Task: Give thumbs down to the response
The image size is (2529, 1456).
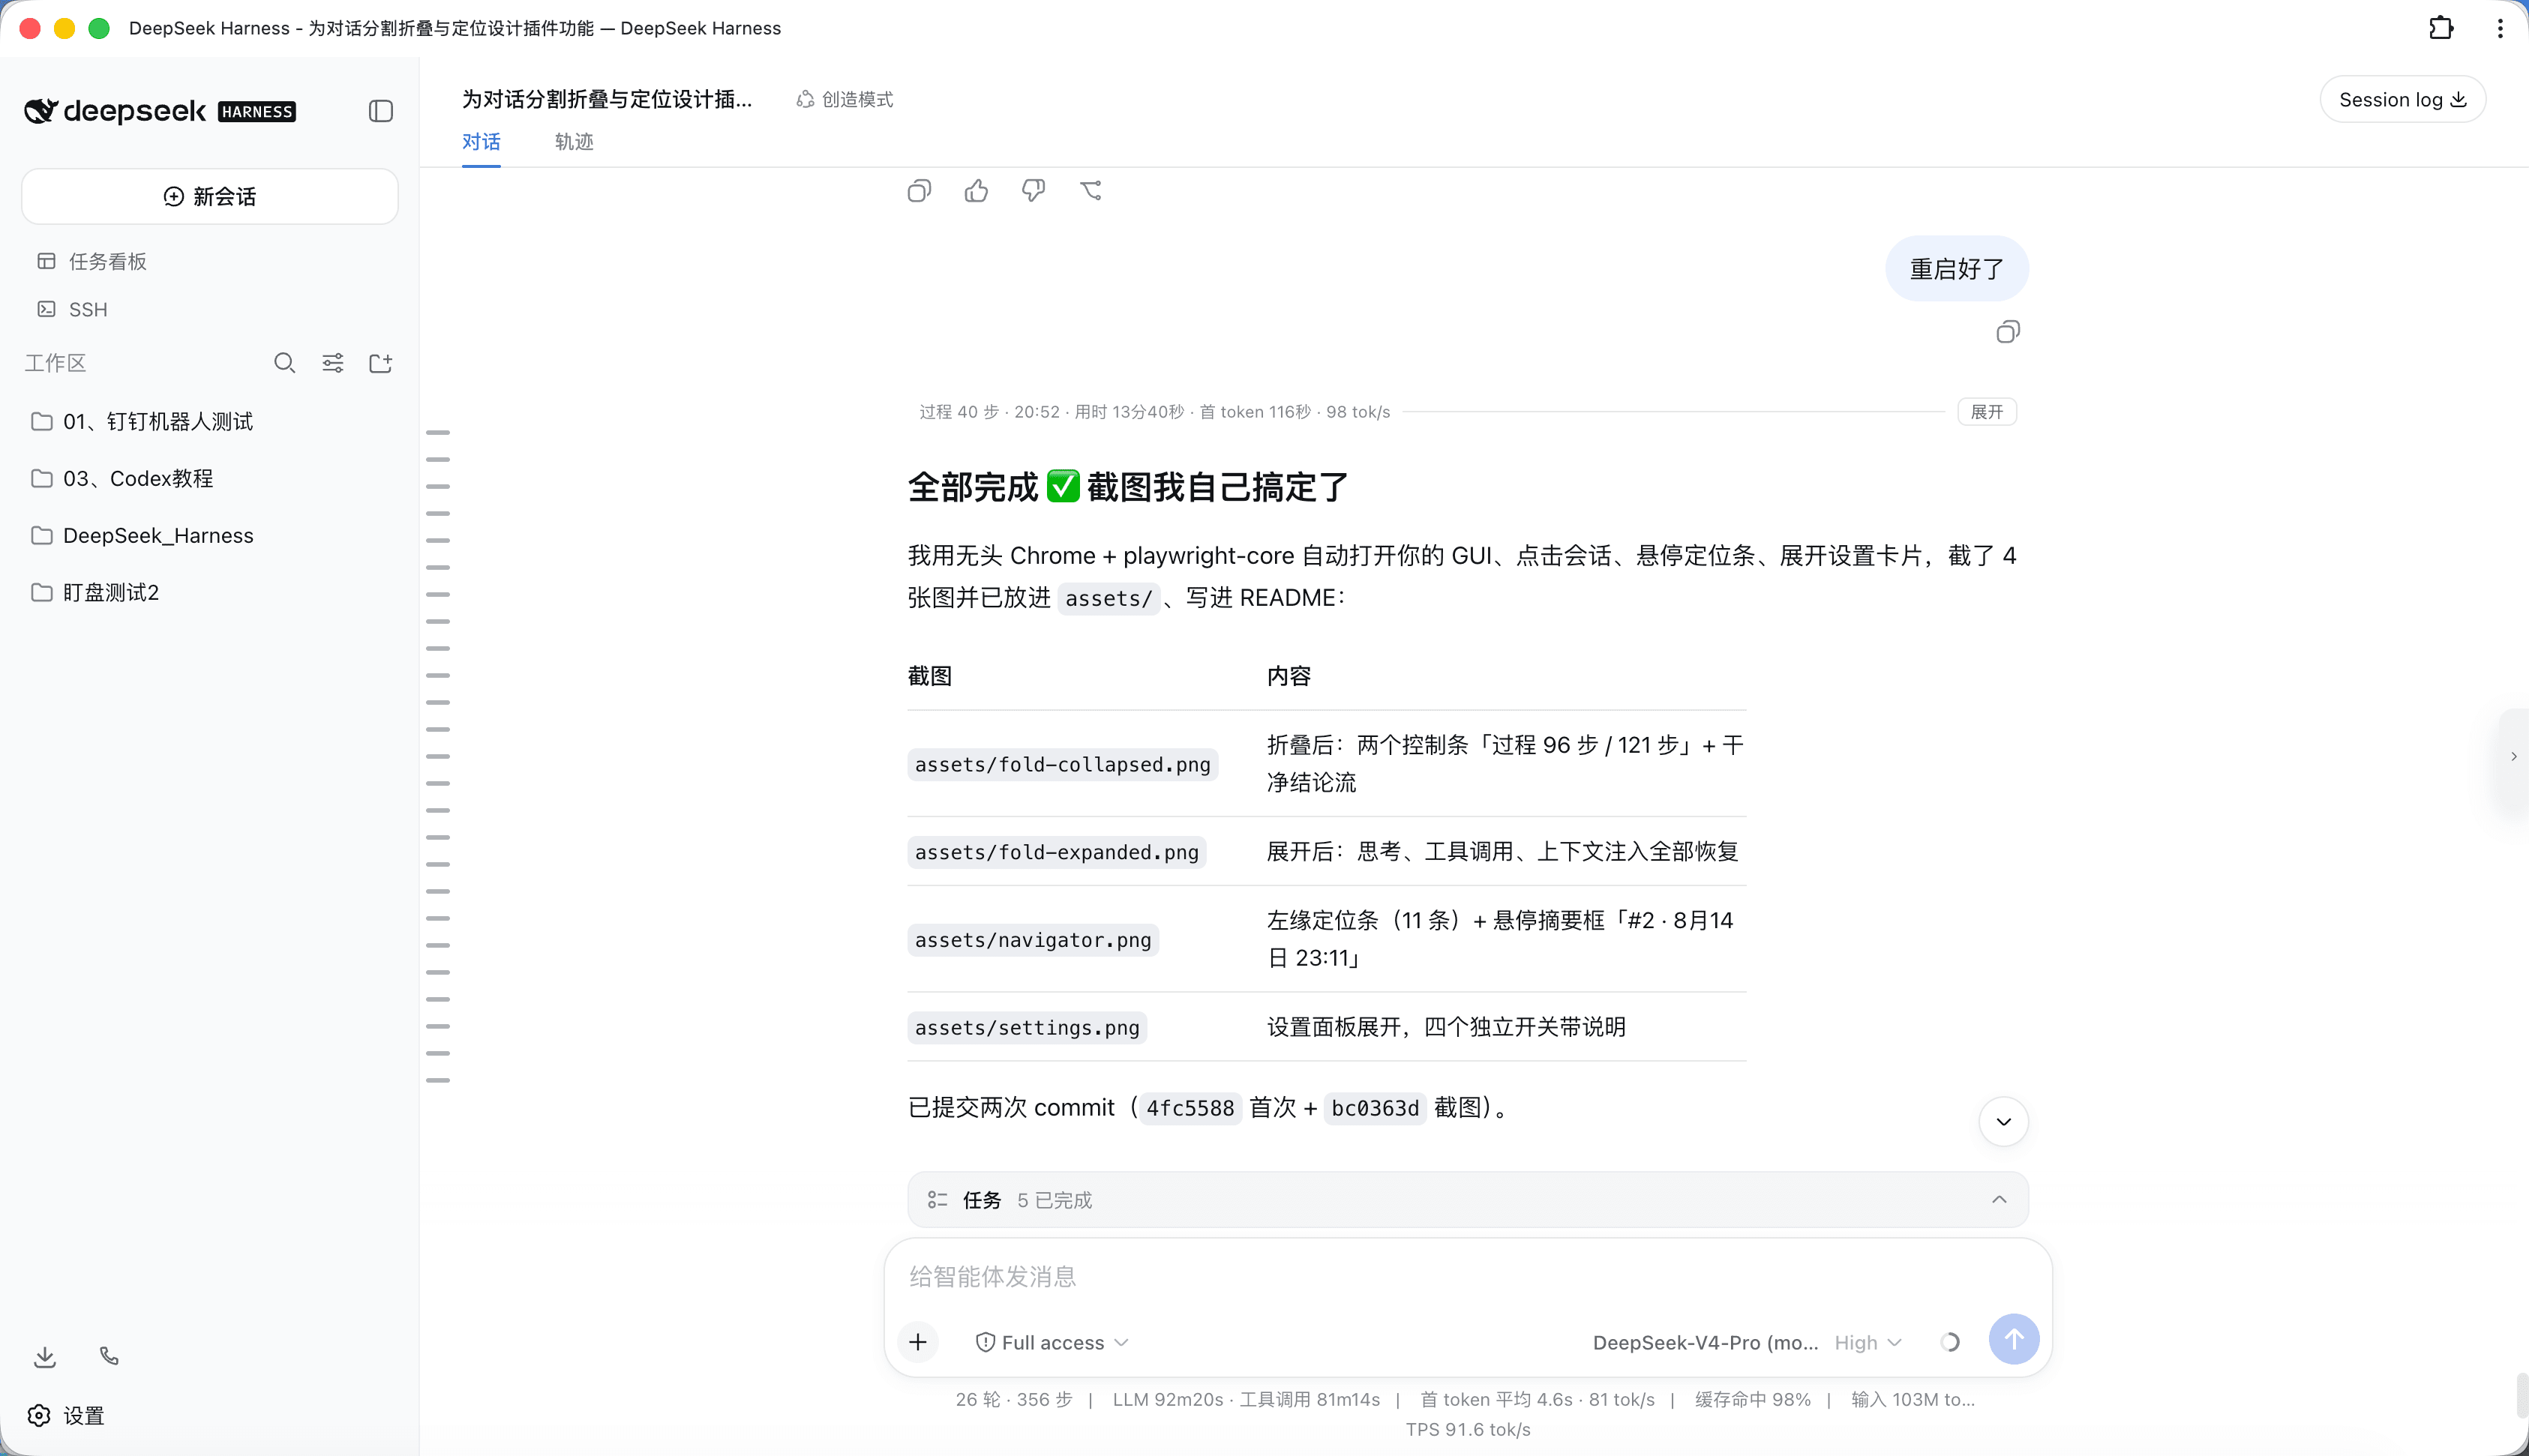Action: coord(1033,191)
